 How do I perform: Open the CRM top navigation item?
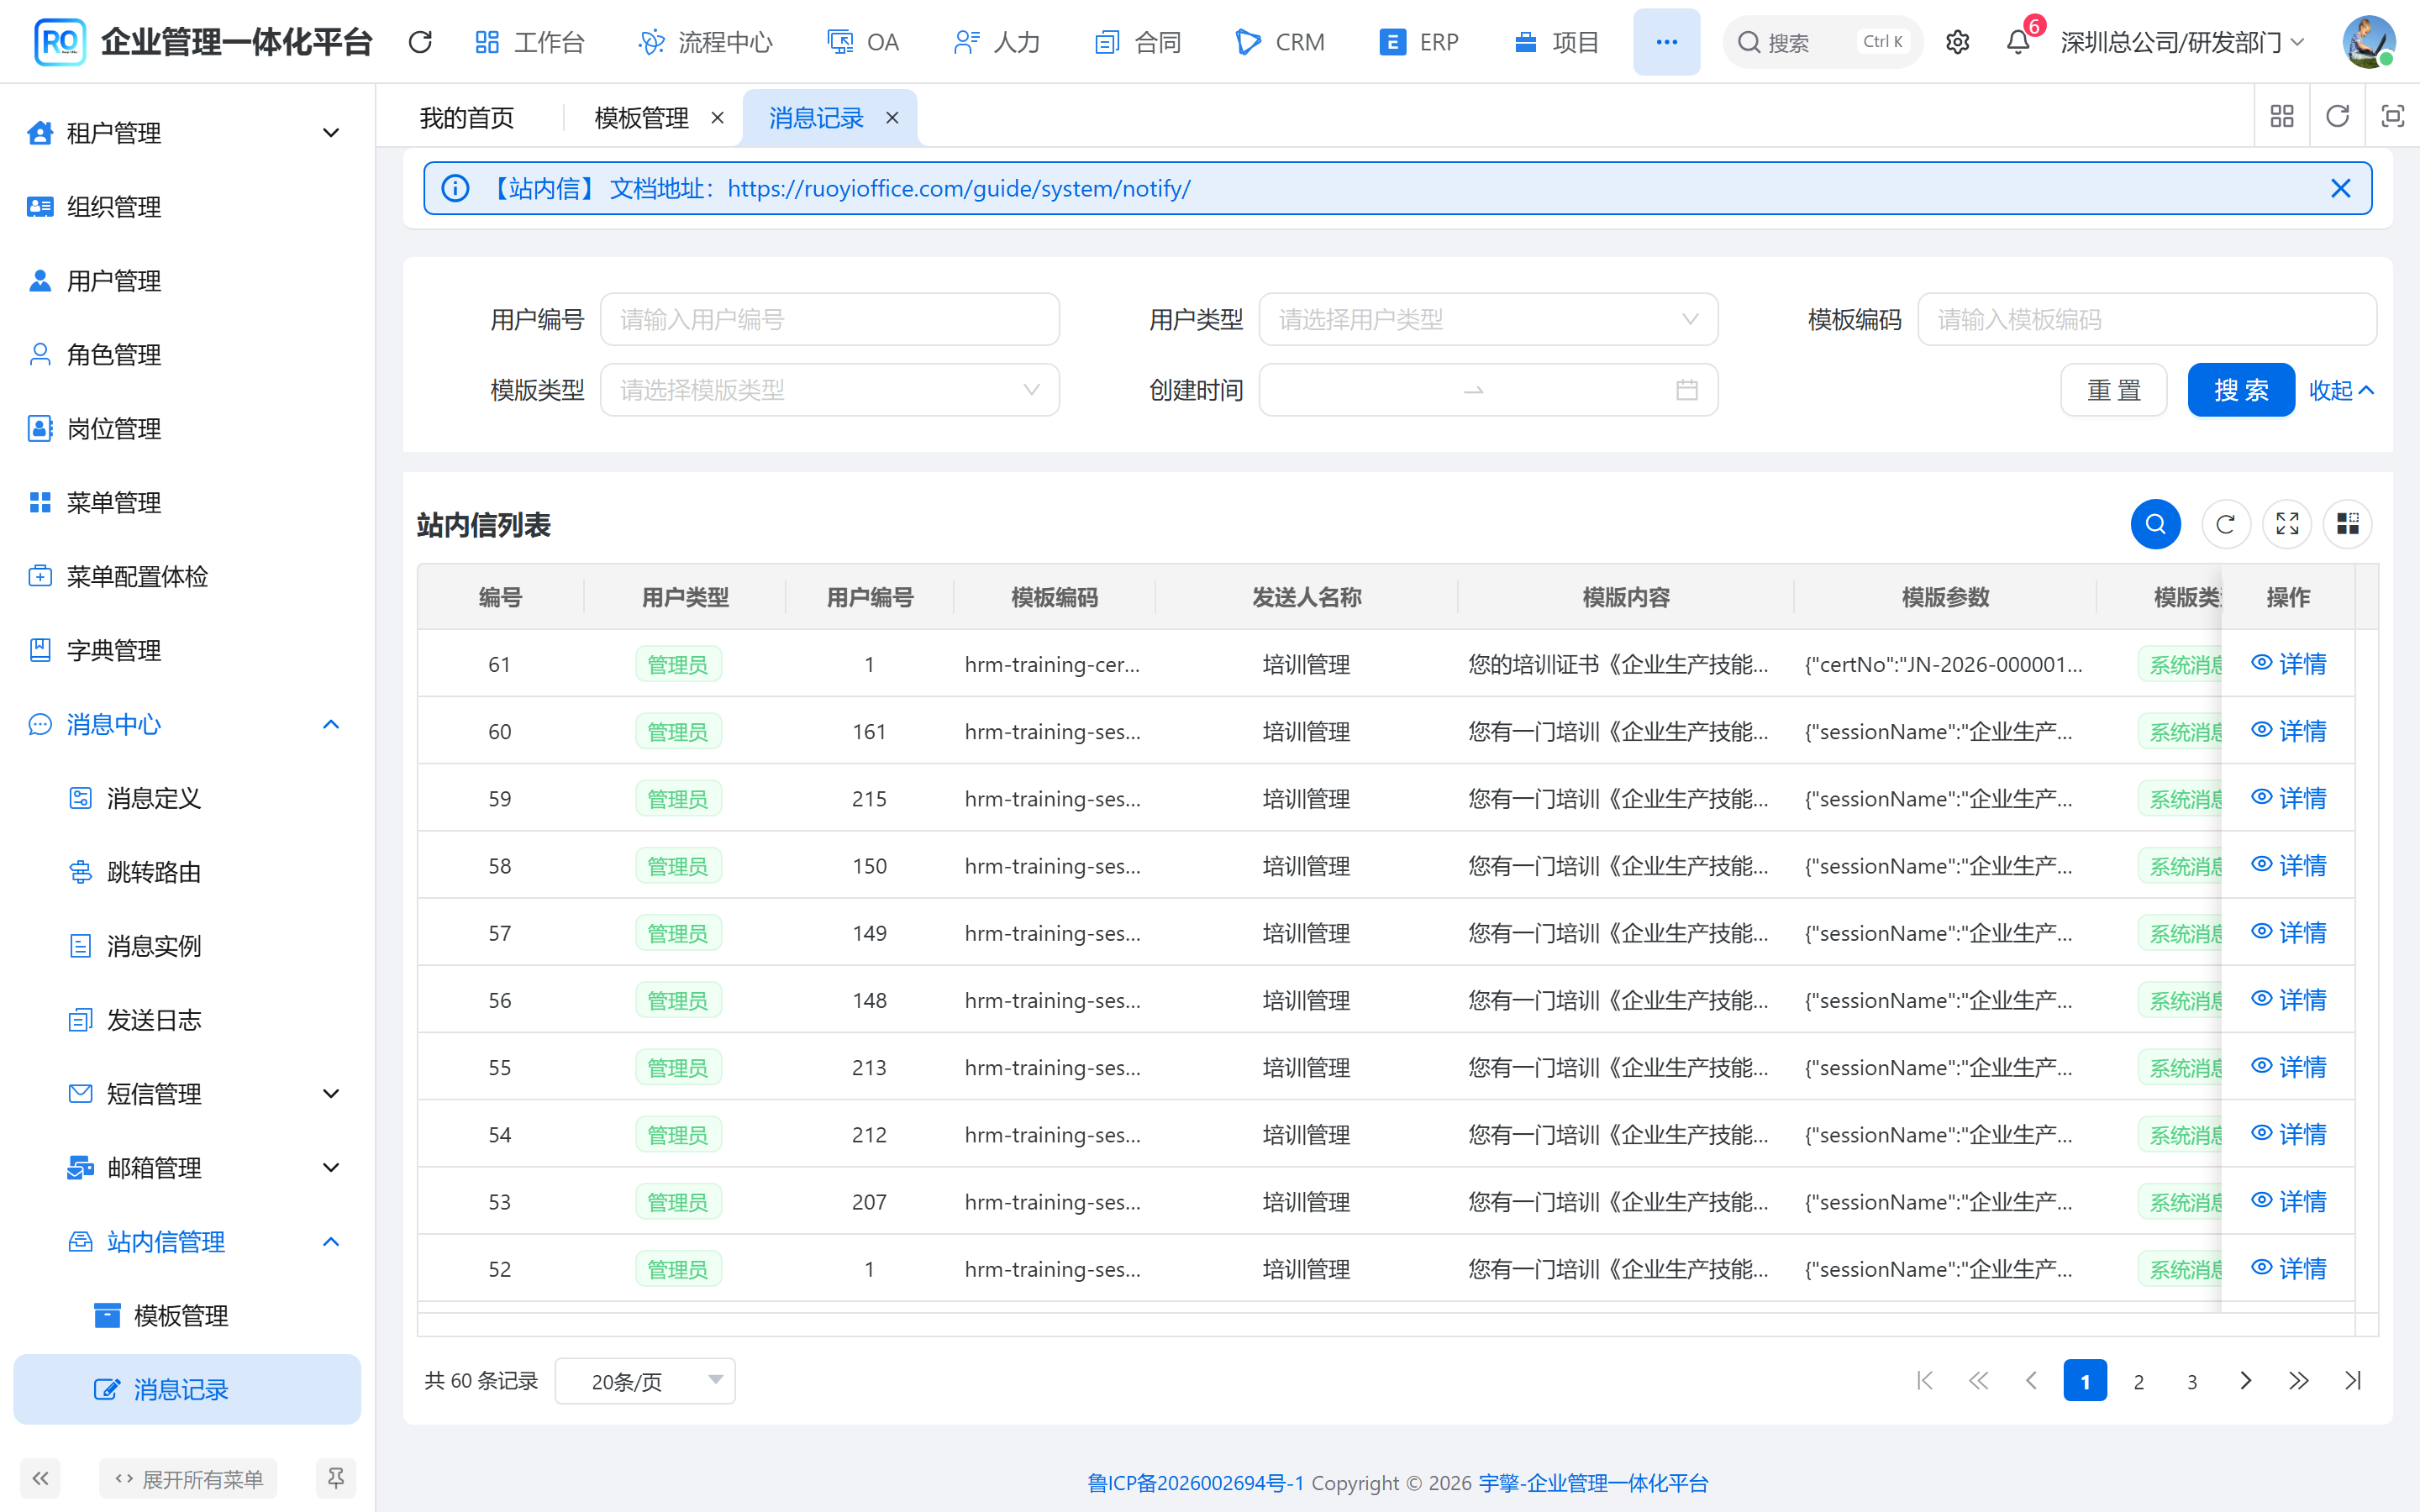pos(1280,42)
